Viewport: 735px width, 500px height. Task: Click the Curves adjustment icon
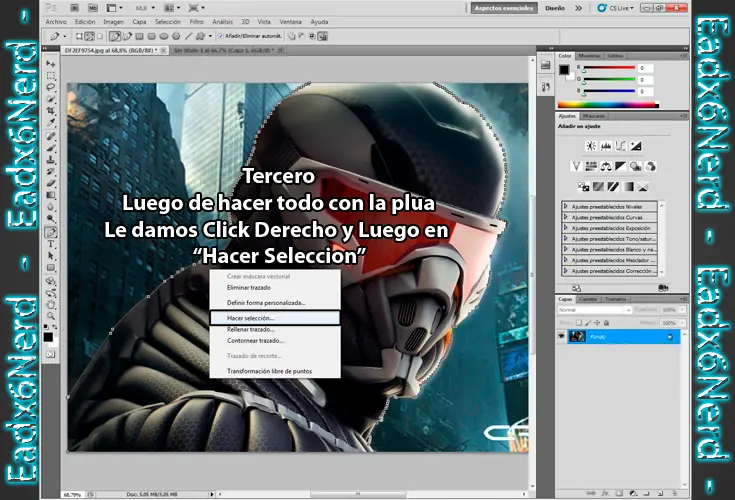click(x=621, y=146)
